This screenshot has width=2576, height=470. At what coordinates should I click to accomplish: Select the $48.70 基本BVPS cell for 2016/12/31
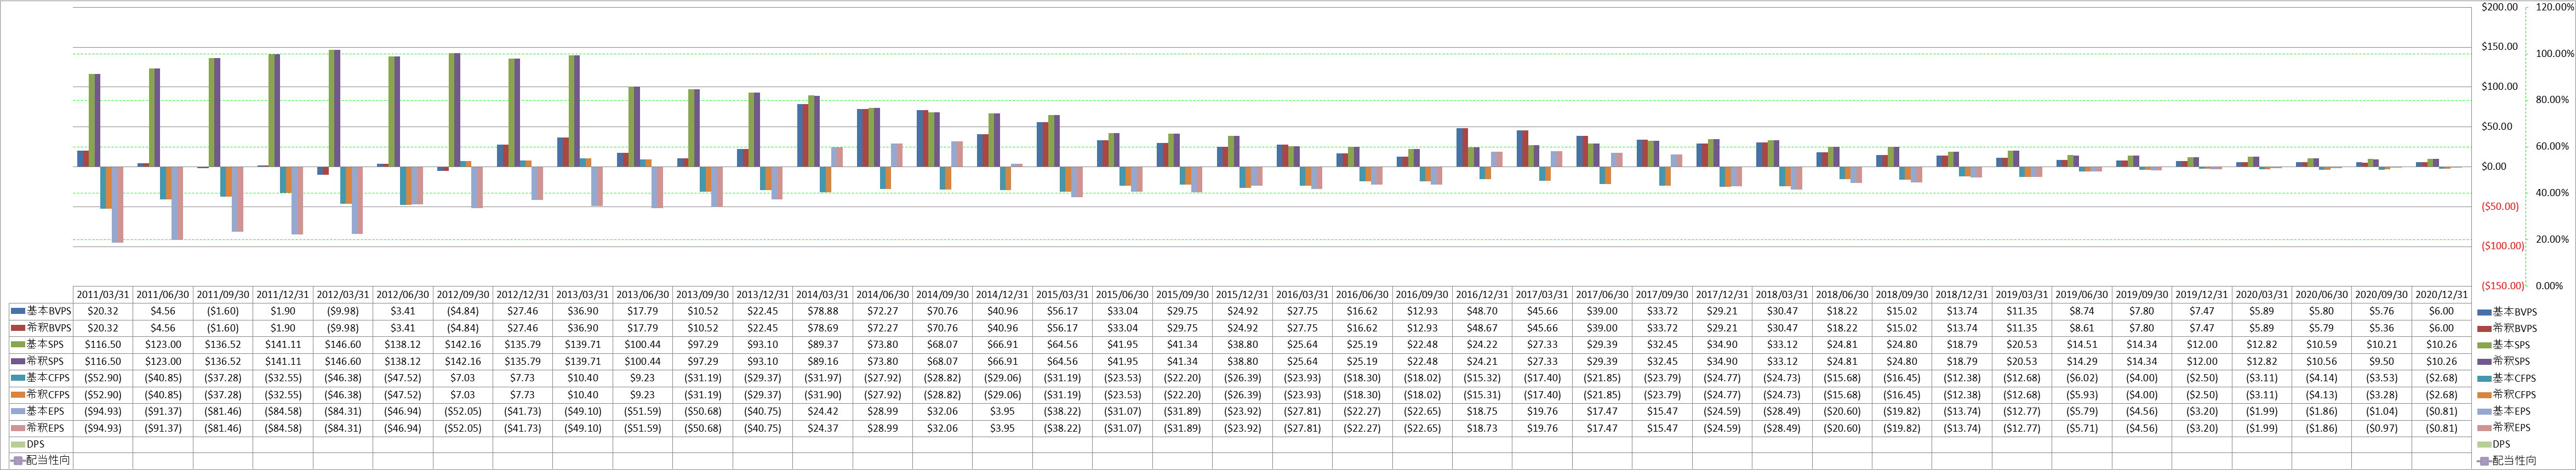[x=1482, y=311]
